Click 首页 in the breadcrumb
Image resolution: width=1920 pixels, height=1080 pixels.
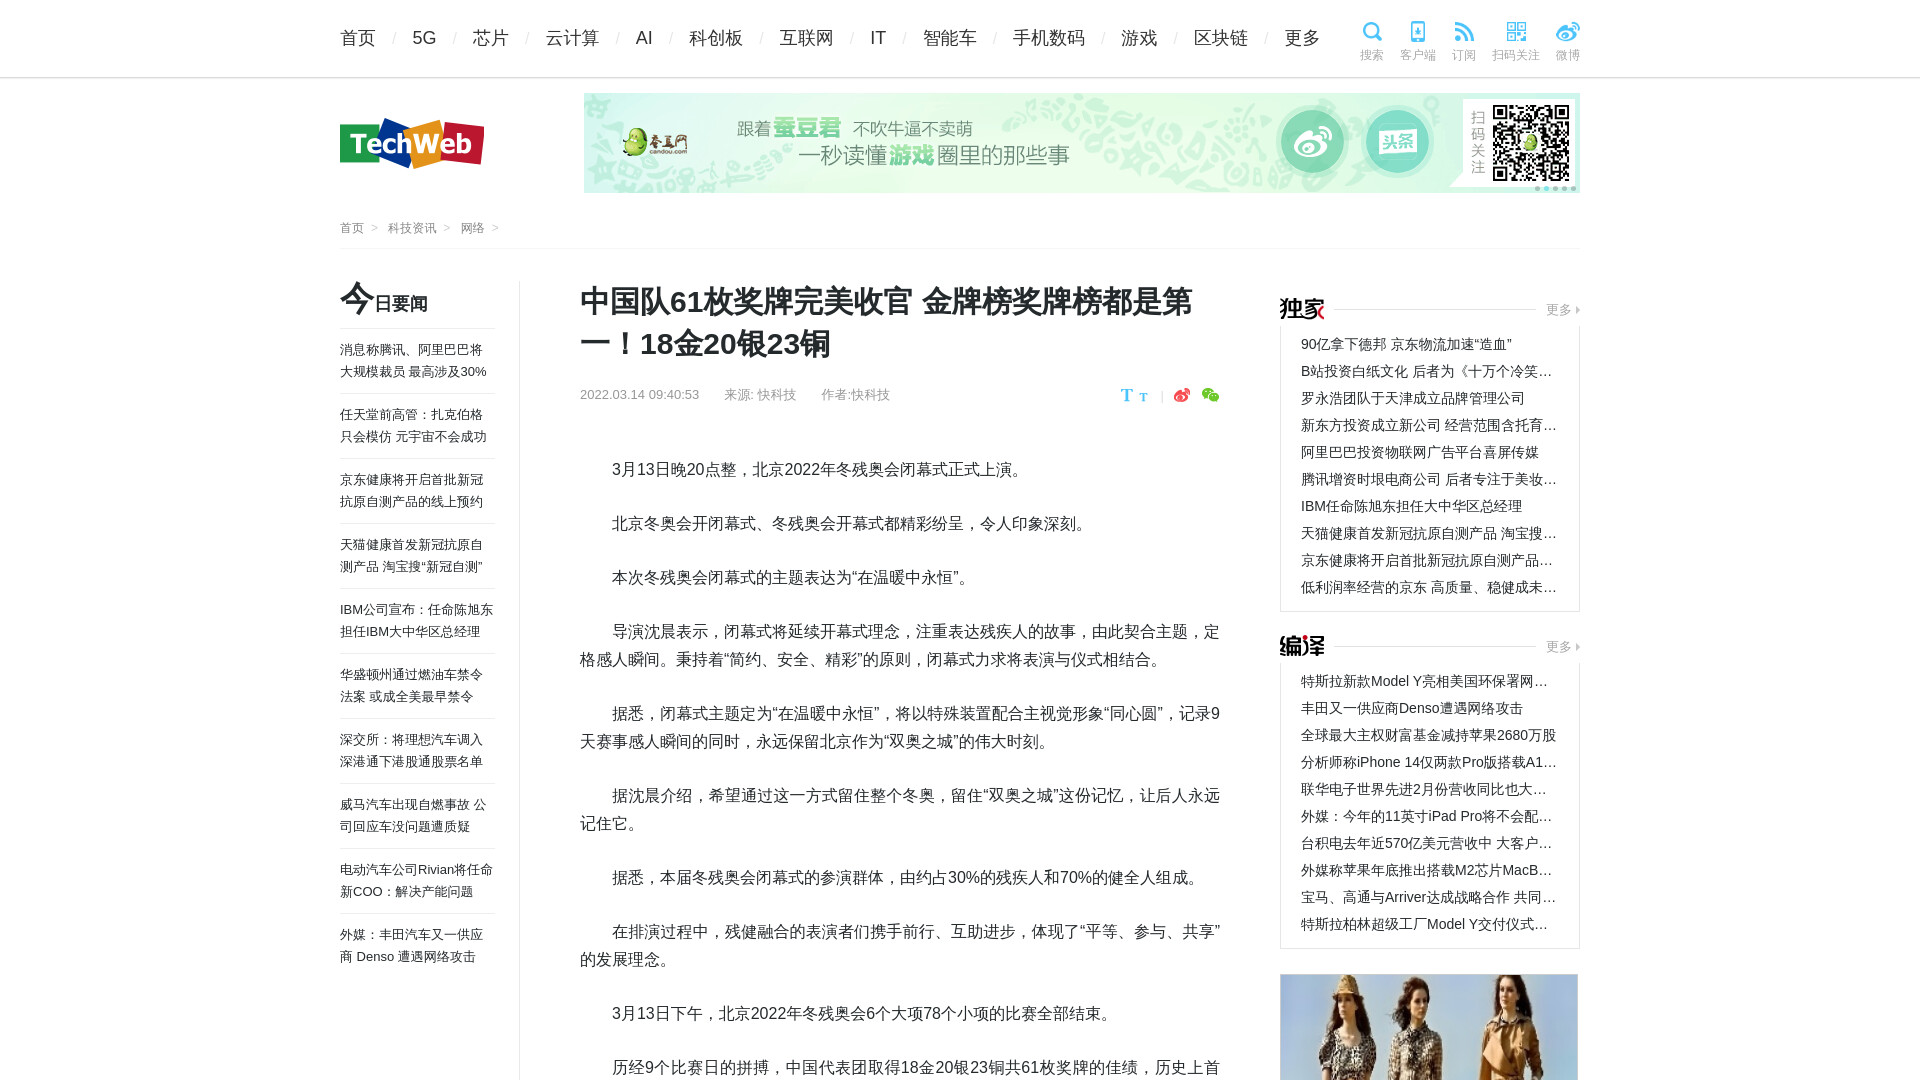click(352, 228)
